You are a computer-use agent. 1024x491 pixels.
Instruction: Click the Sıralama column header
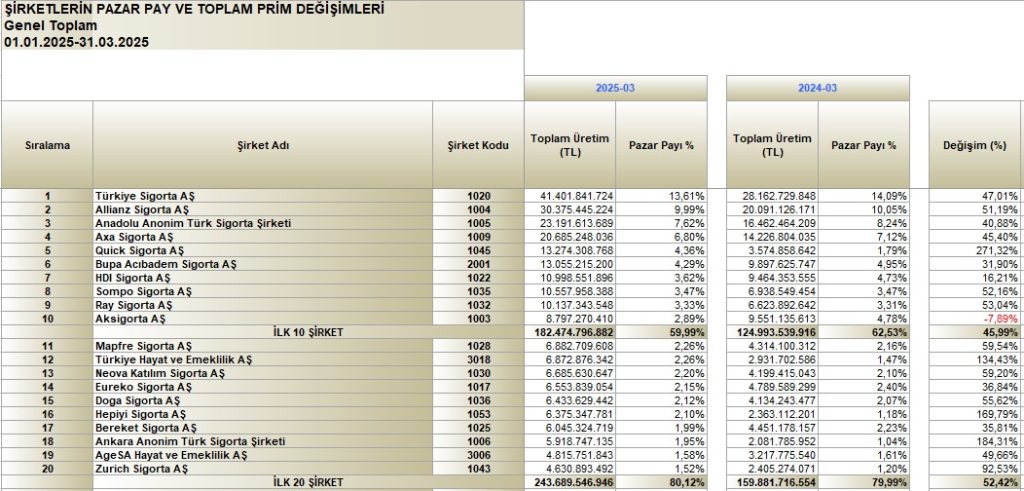47,145
